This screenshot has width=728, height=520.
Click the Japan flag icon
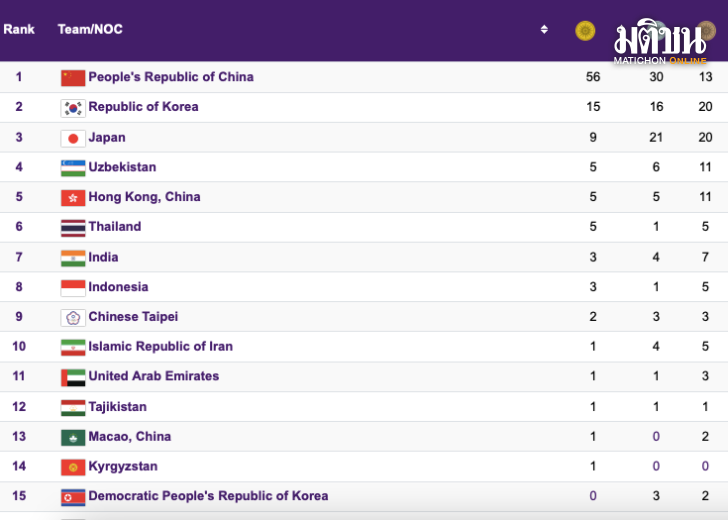(x=73, y=138)
